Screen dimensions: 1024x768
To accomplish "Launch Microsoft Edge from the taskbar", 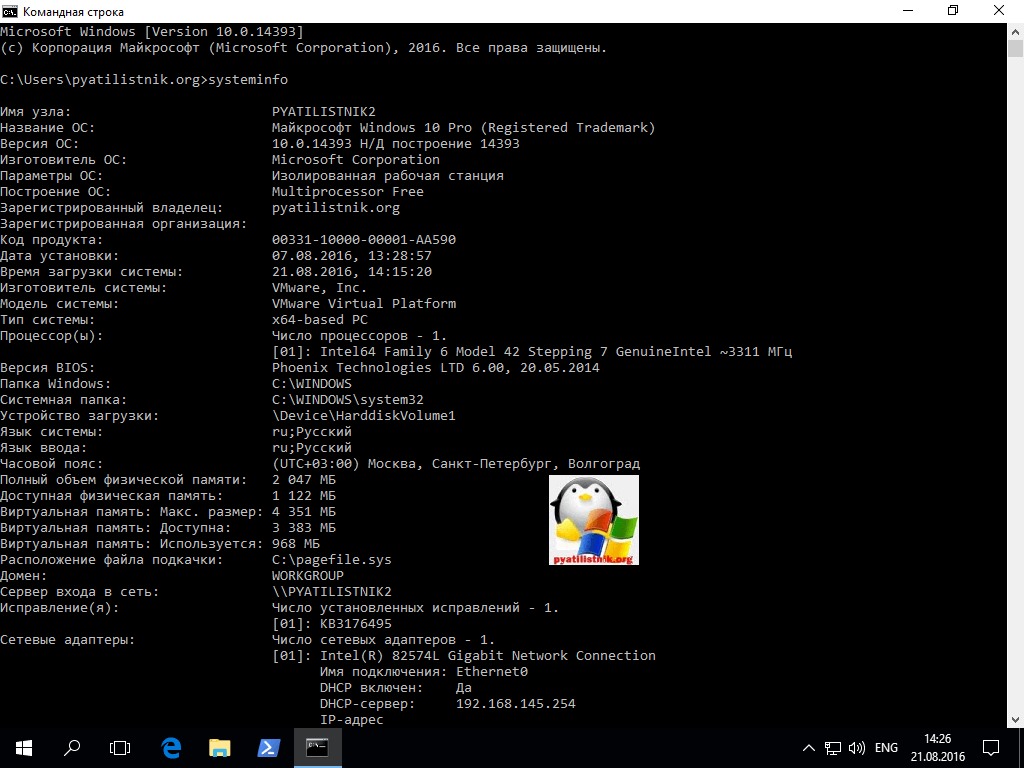I will [170, 747].
